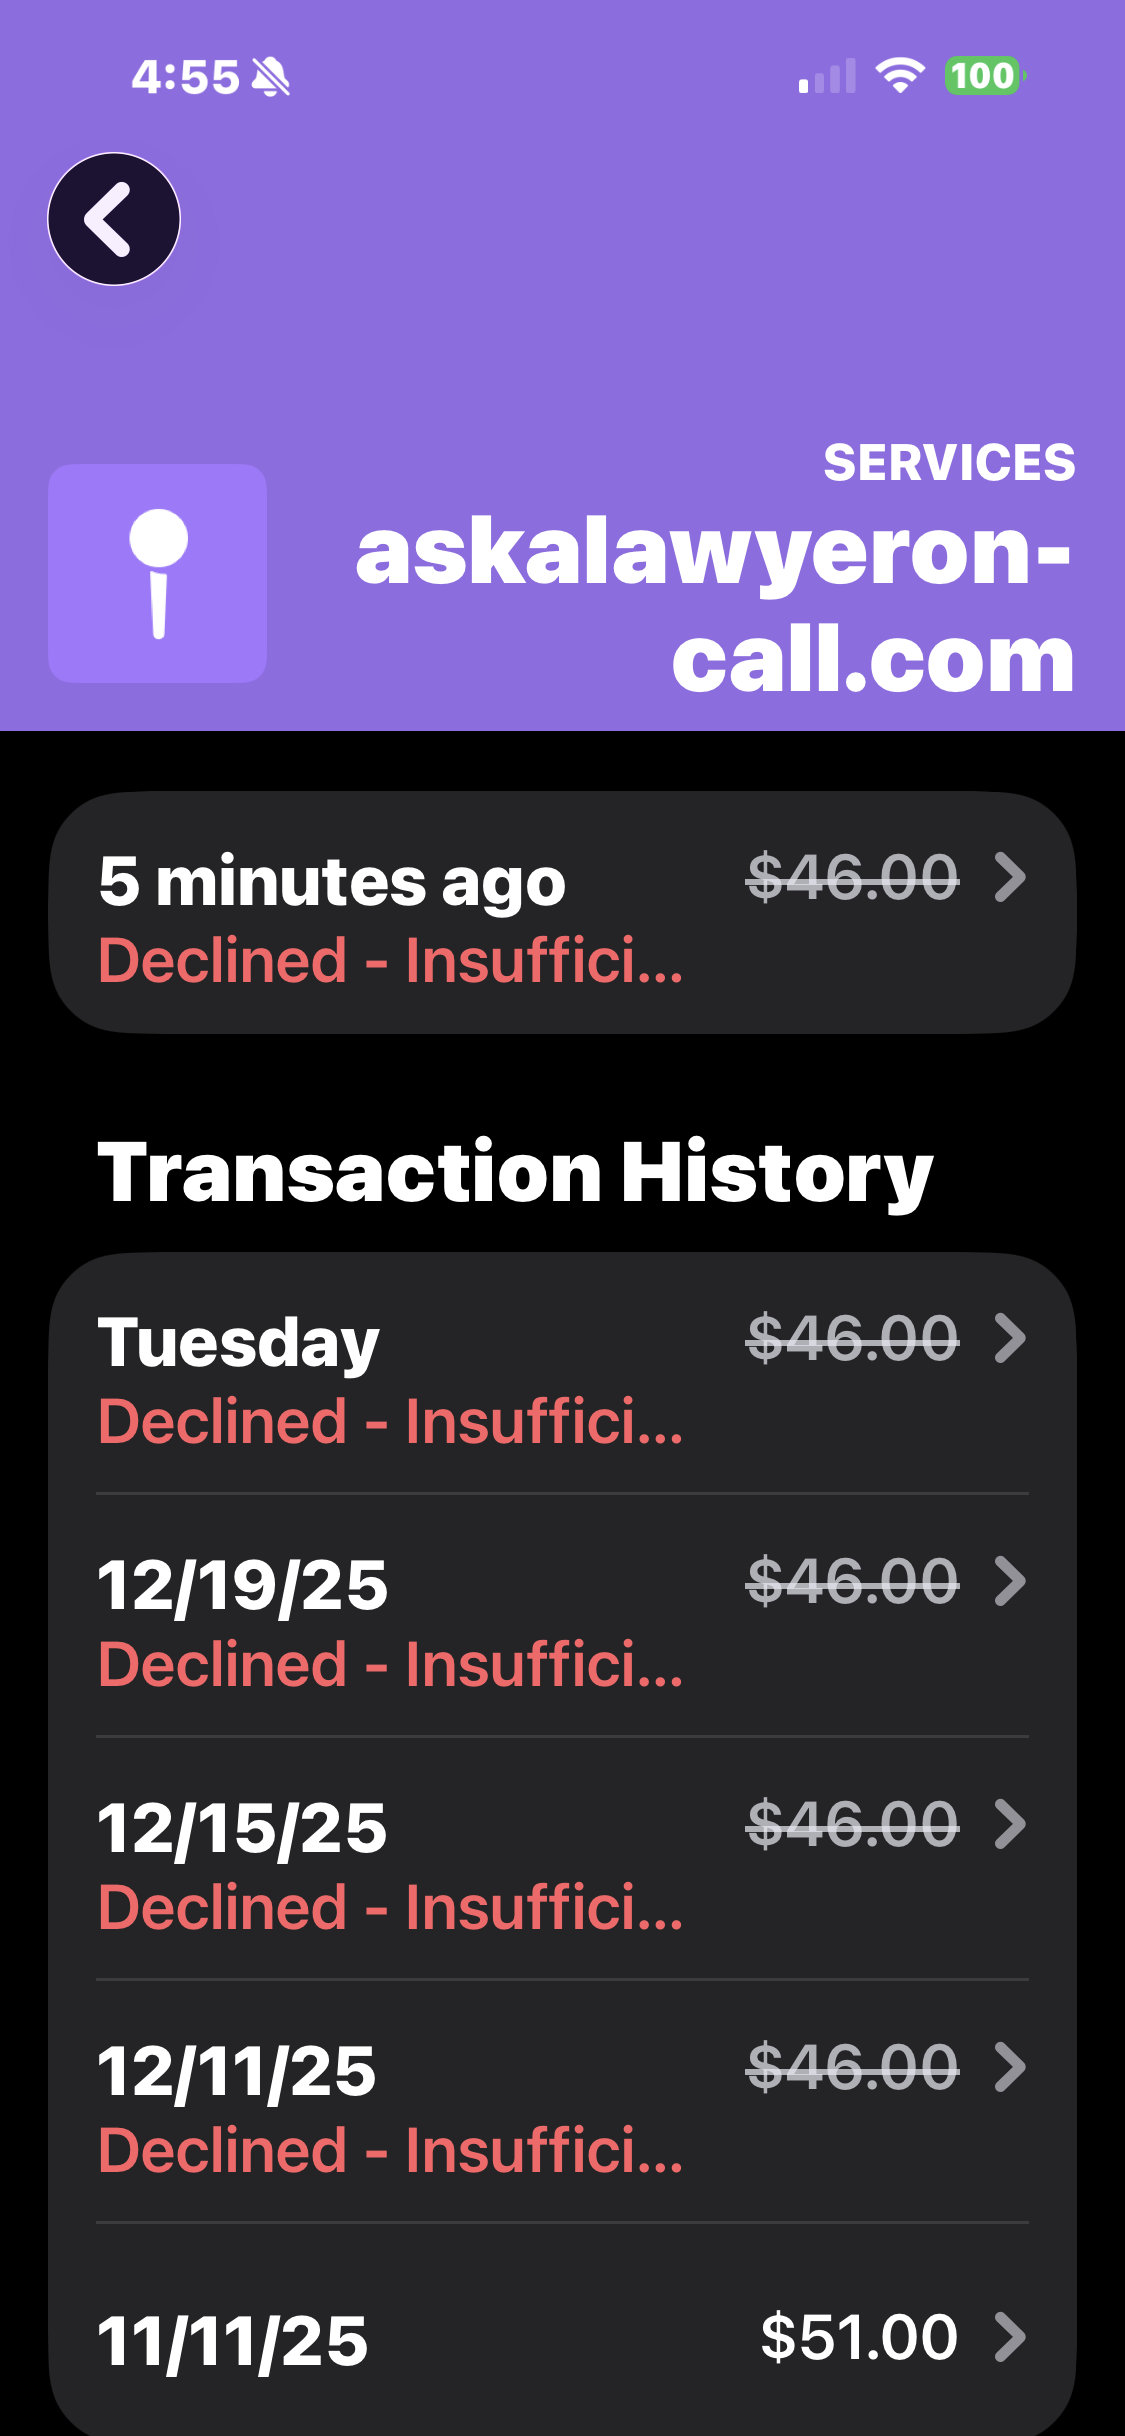The height and width of the screenshot is (2436, 1125).
Task: Tap the Wi-Fi status icon
Action: pyautogui.click(x=899, y=76)
